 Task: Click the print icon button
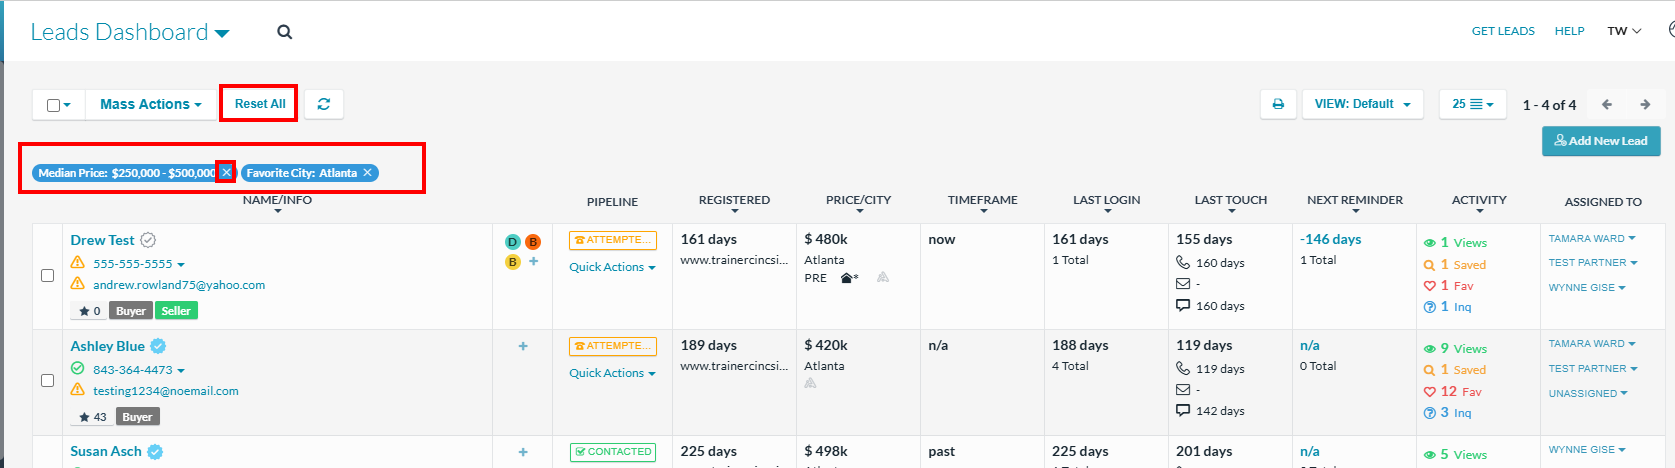[1278, 104]
